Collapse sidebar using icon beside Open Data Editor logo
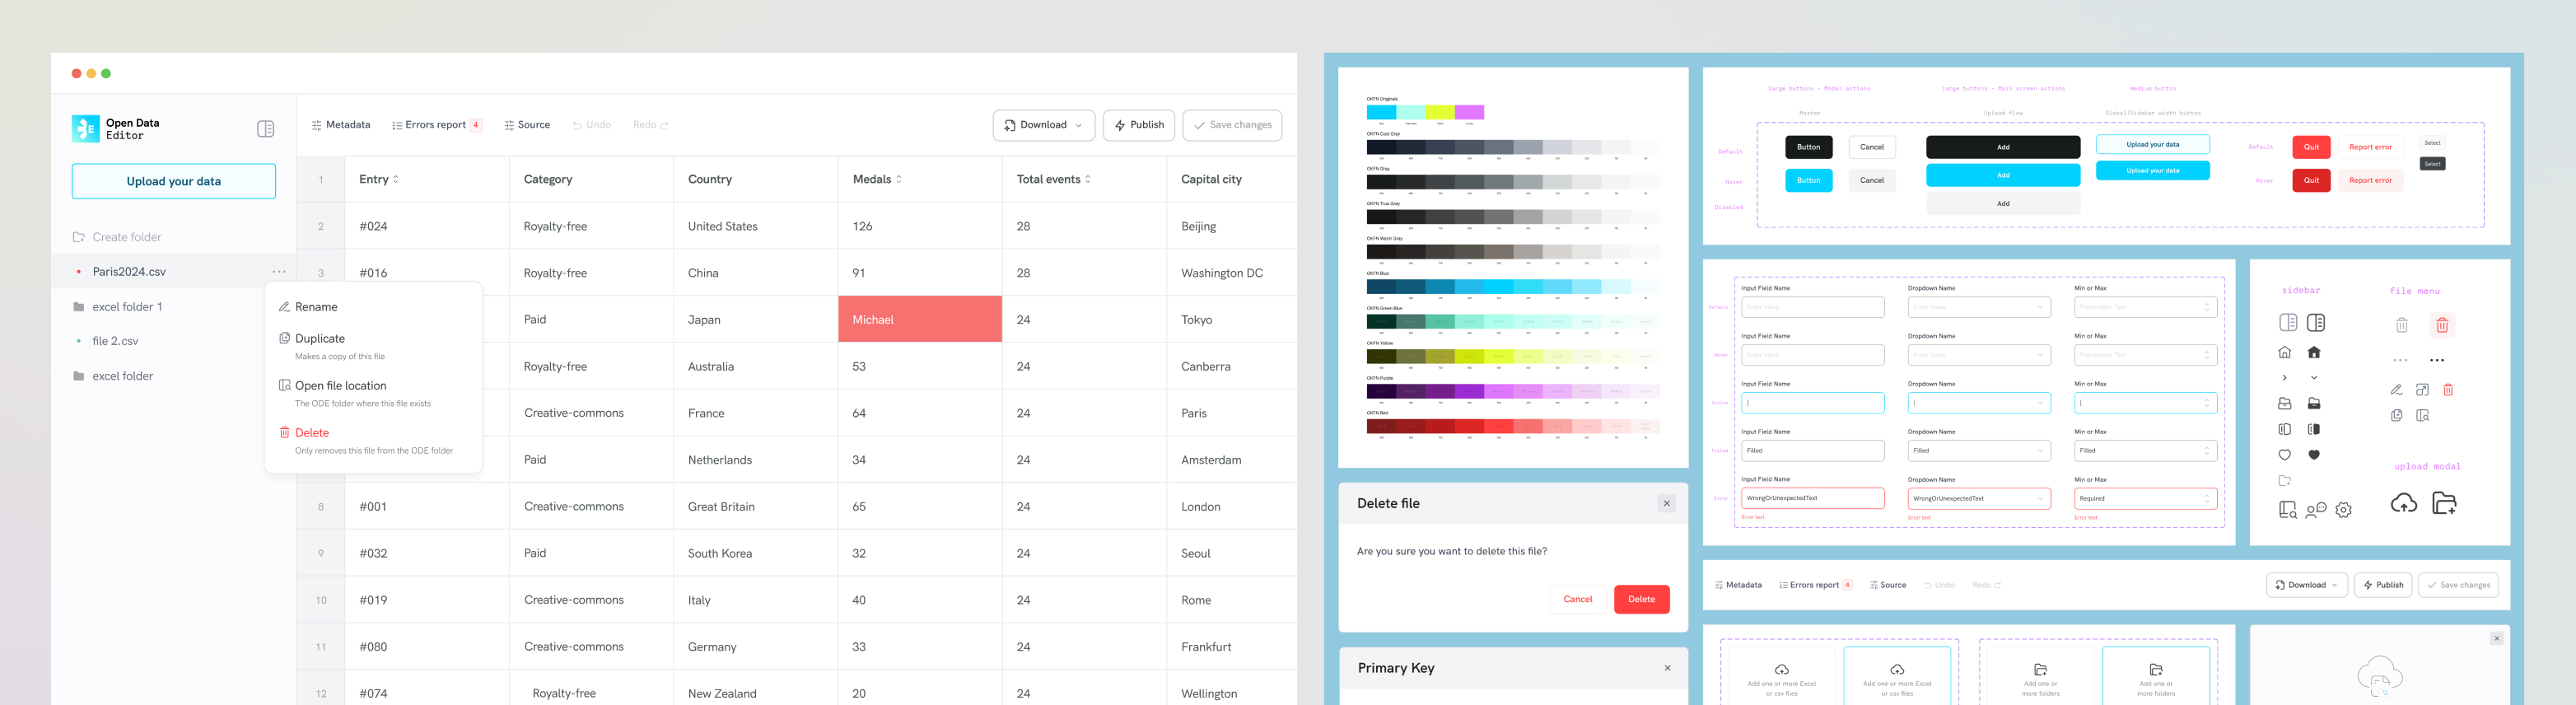 265,129
